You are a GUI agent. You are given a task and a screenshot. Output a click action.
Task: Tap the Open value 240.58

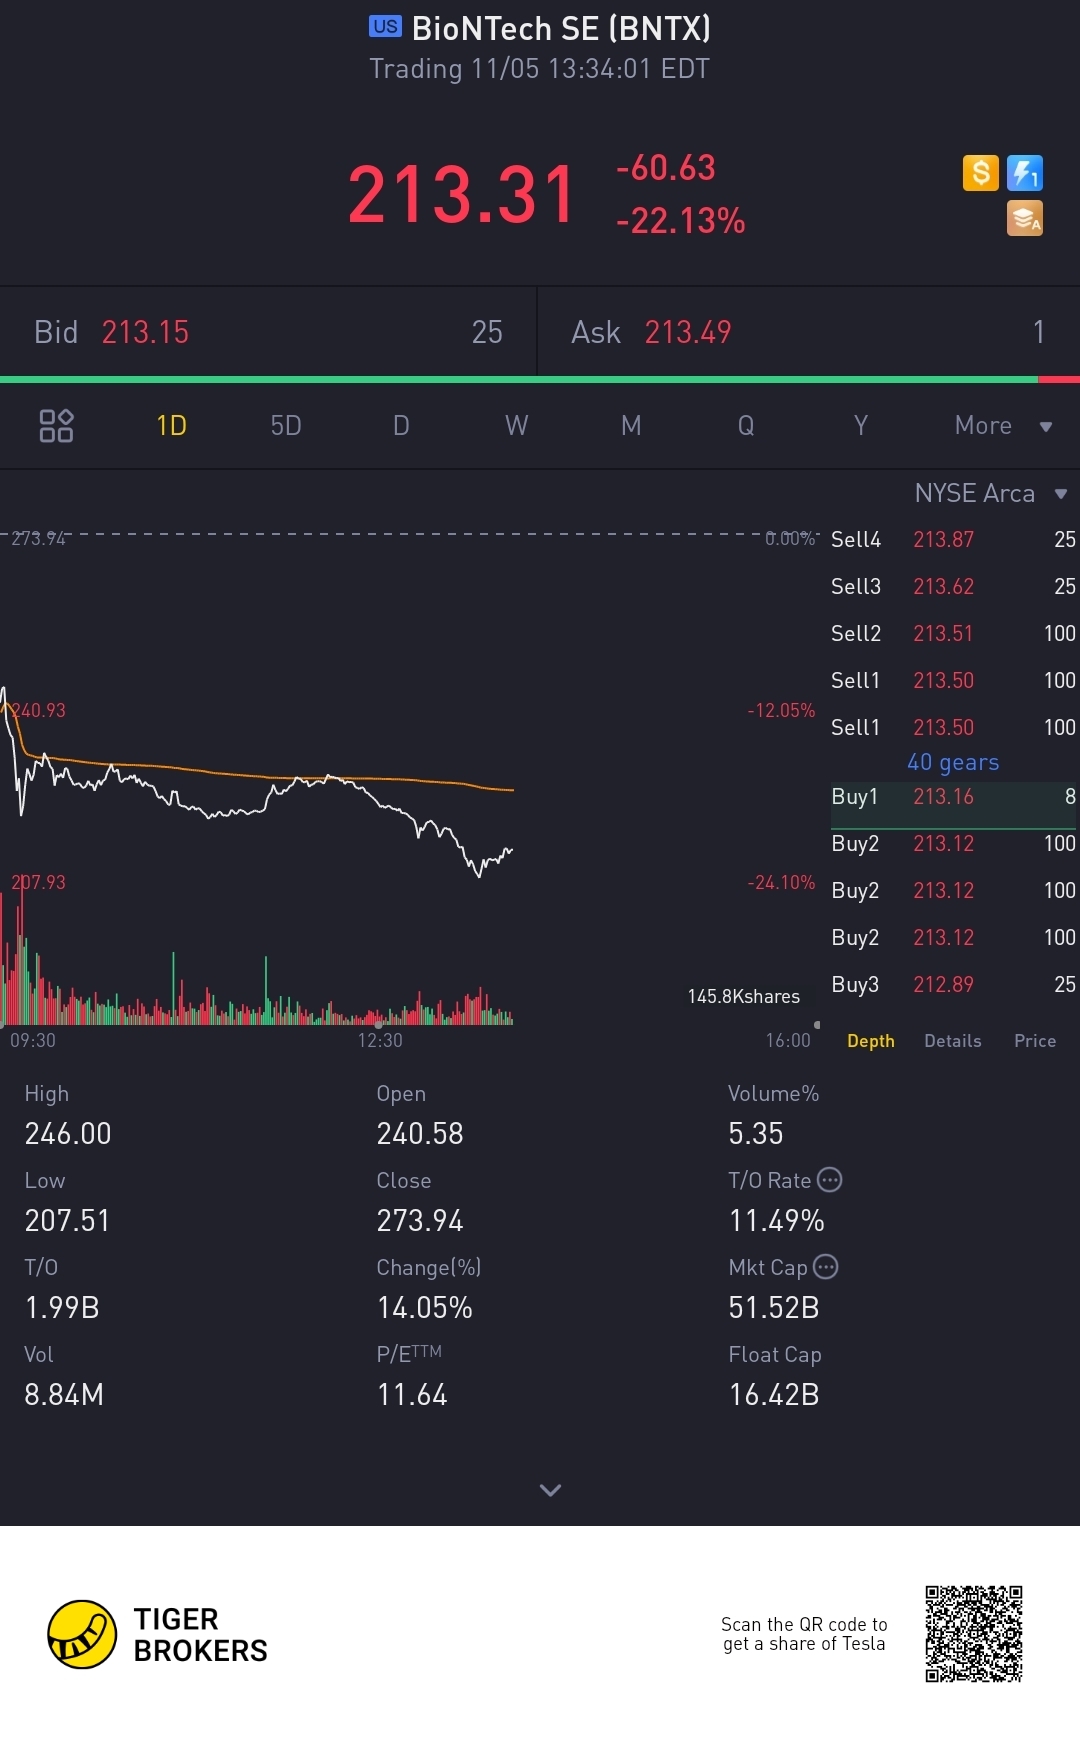pos(420,1134)
